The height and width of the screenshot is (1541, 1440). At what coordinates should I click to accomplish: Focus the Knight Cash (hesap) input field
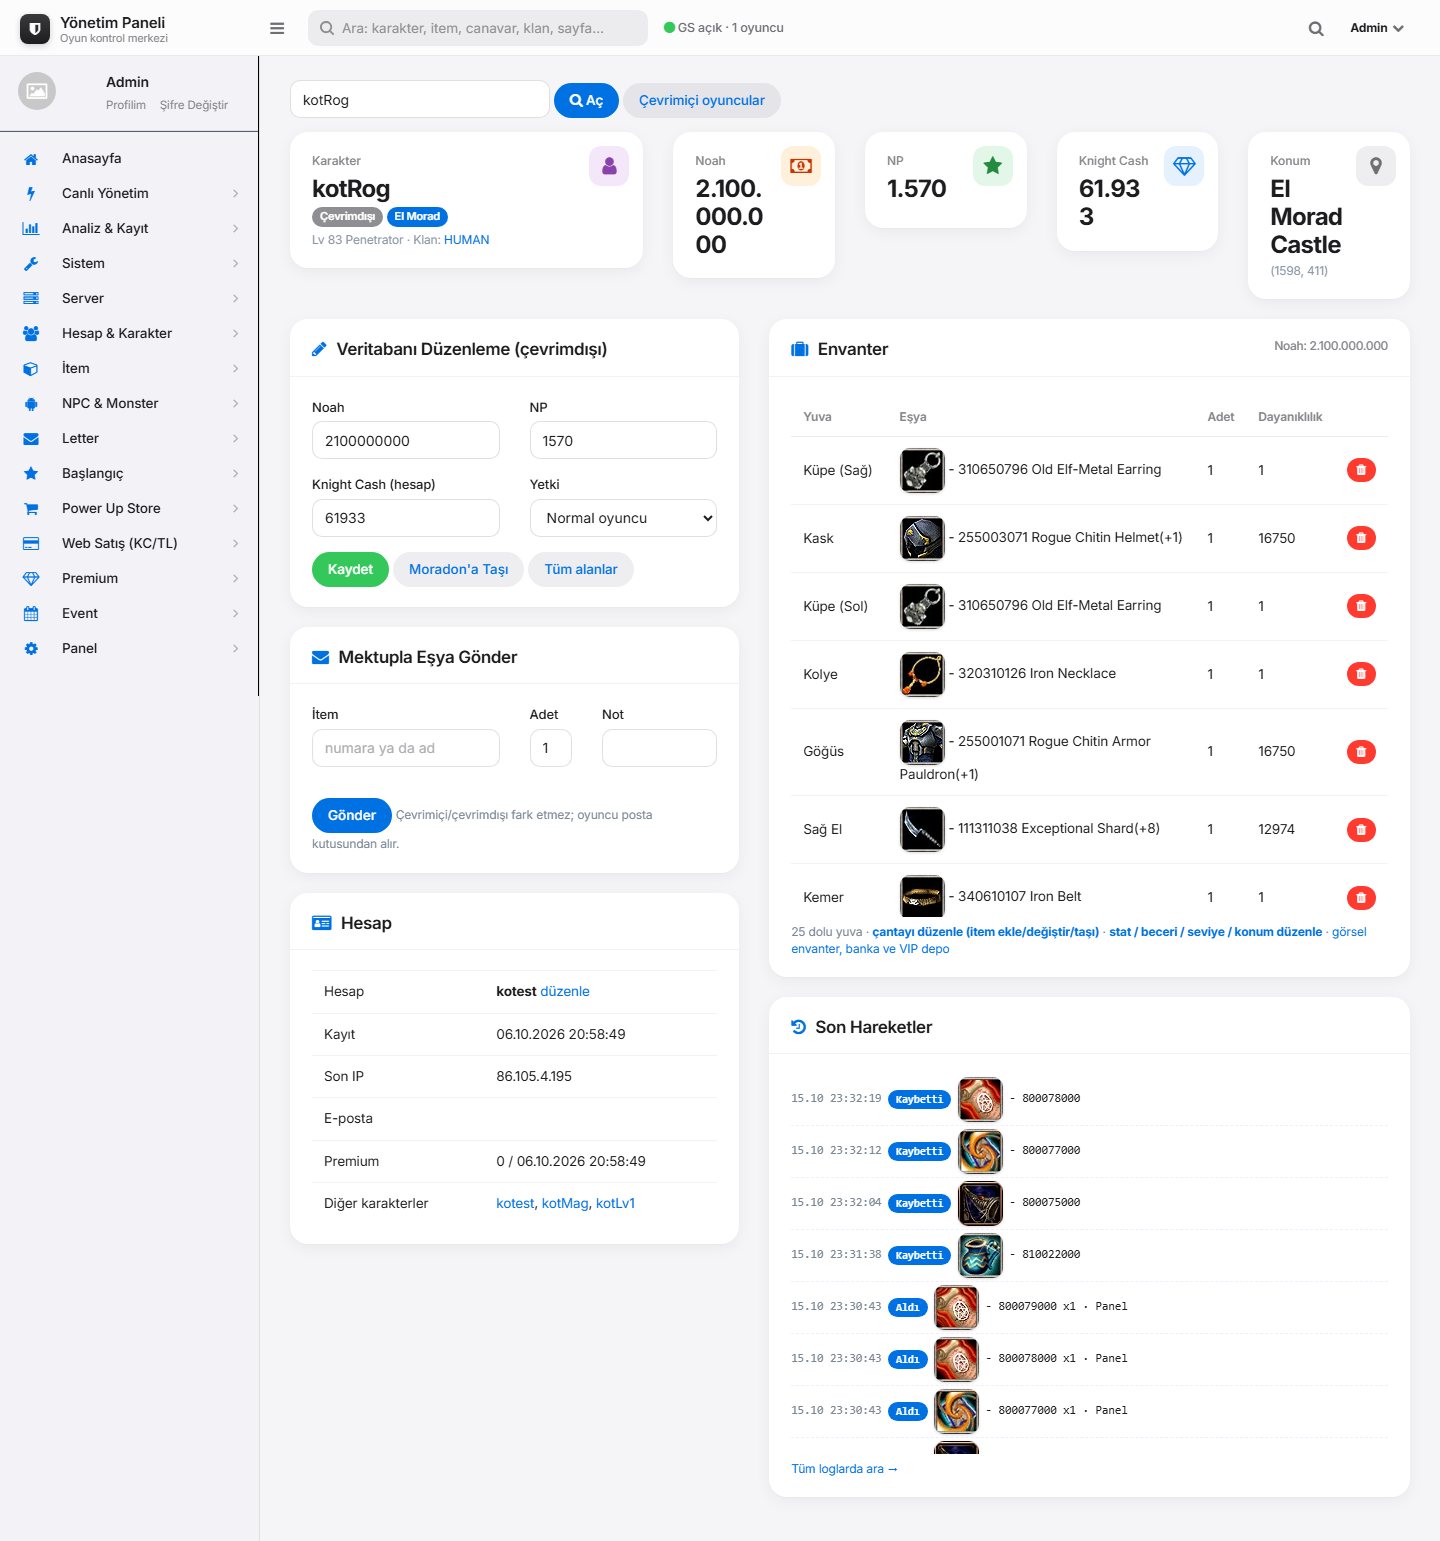406,518
